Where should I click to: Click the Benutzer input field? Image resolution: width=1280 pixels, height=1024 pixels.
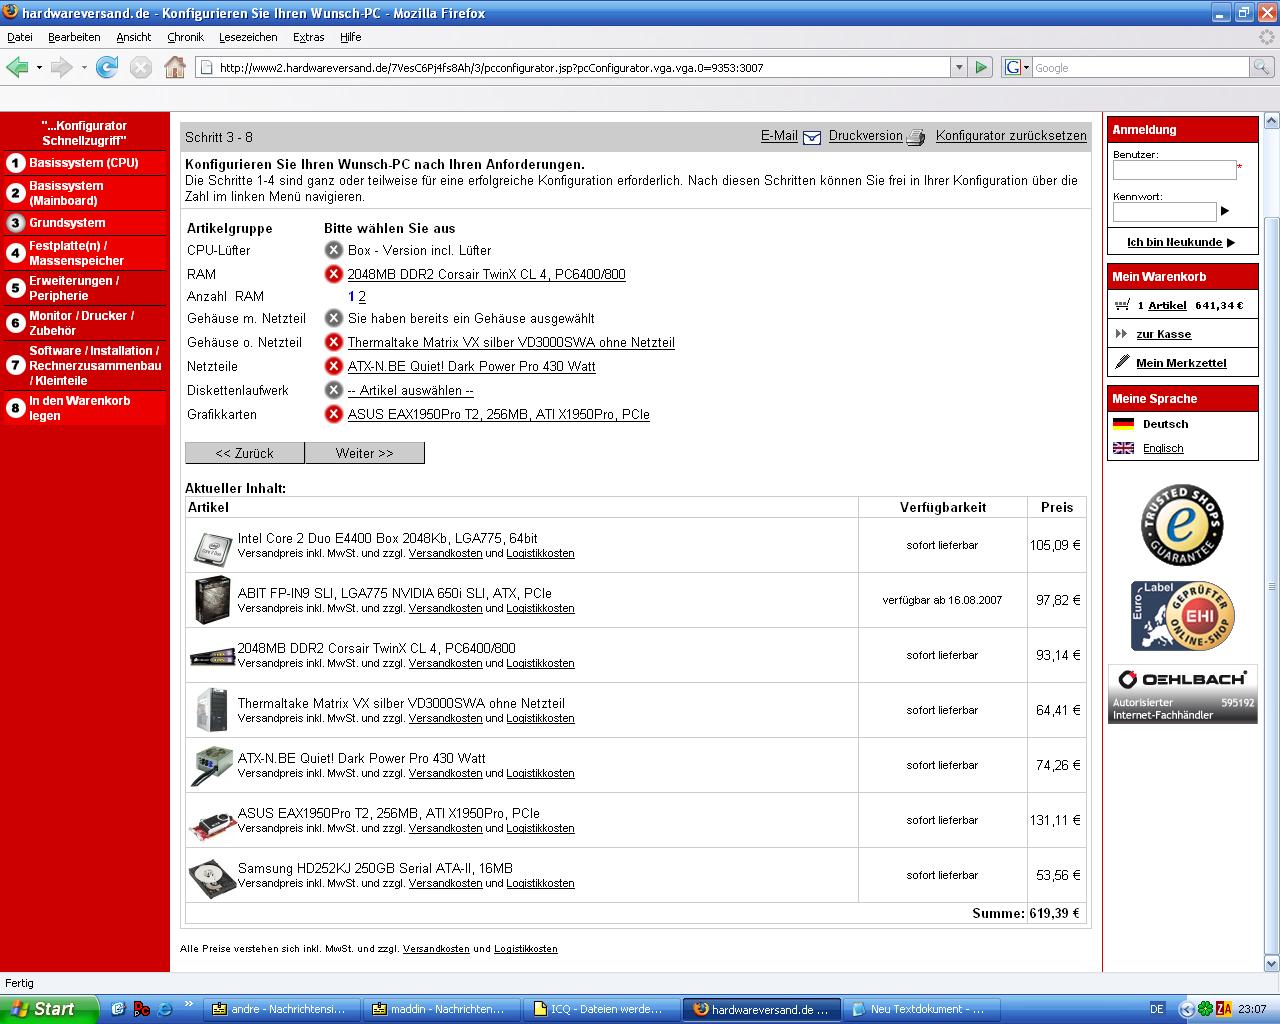point(1175,170)
